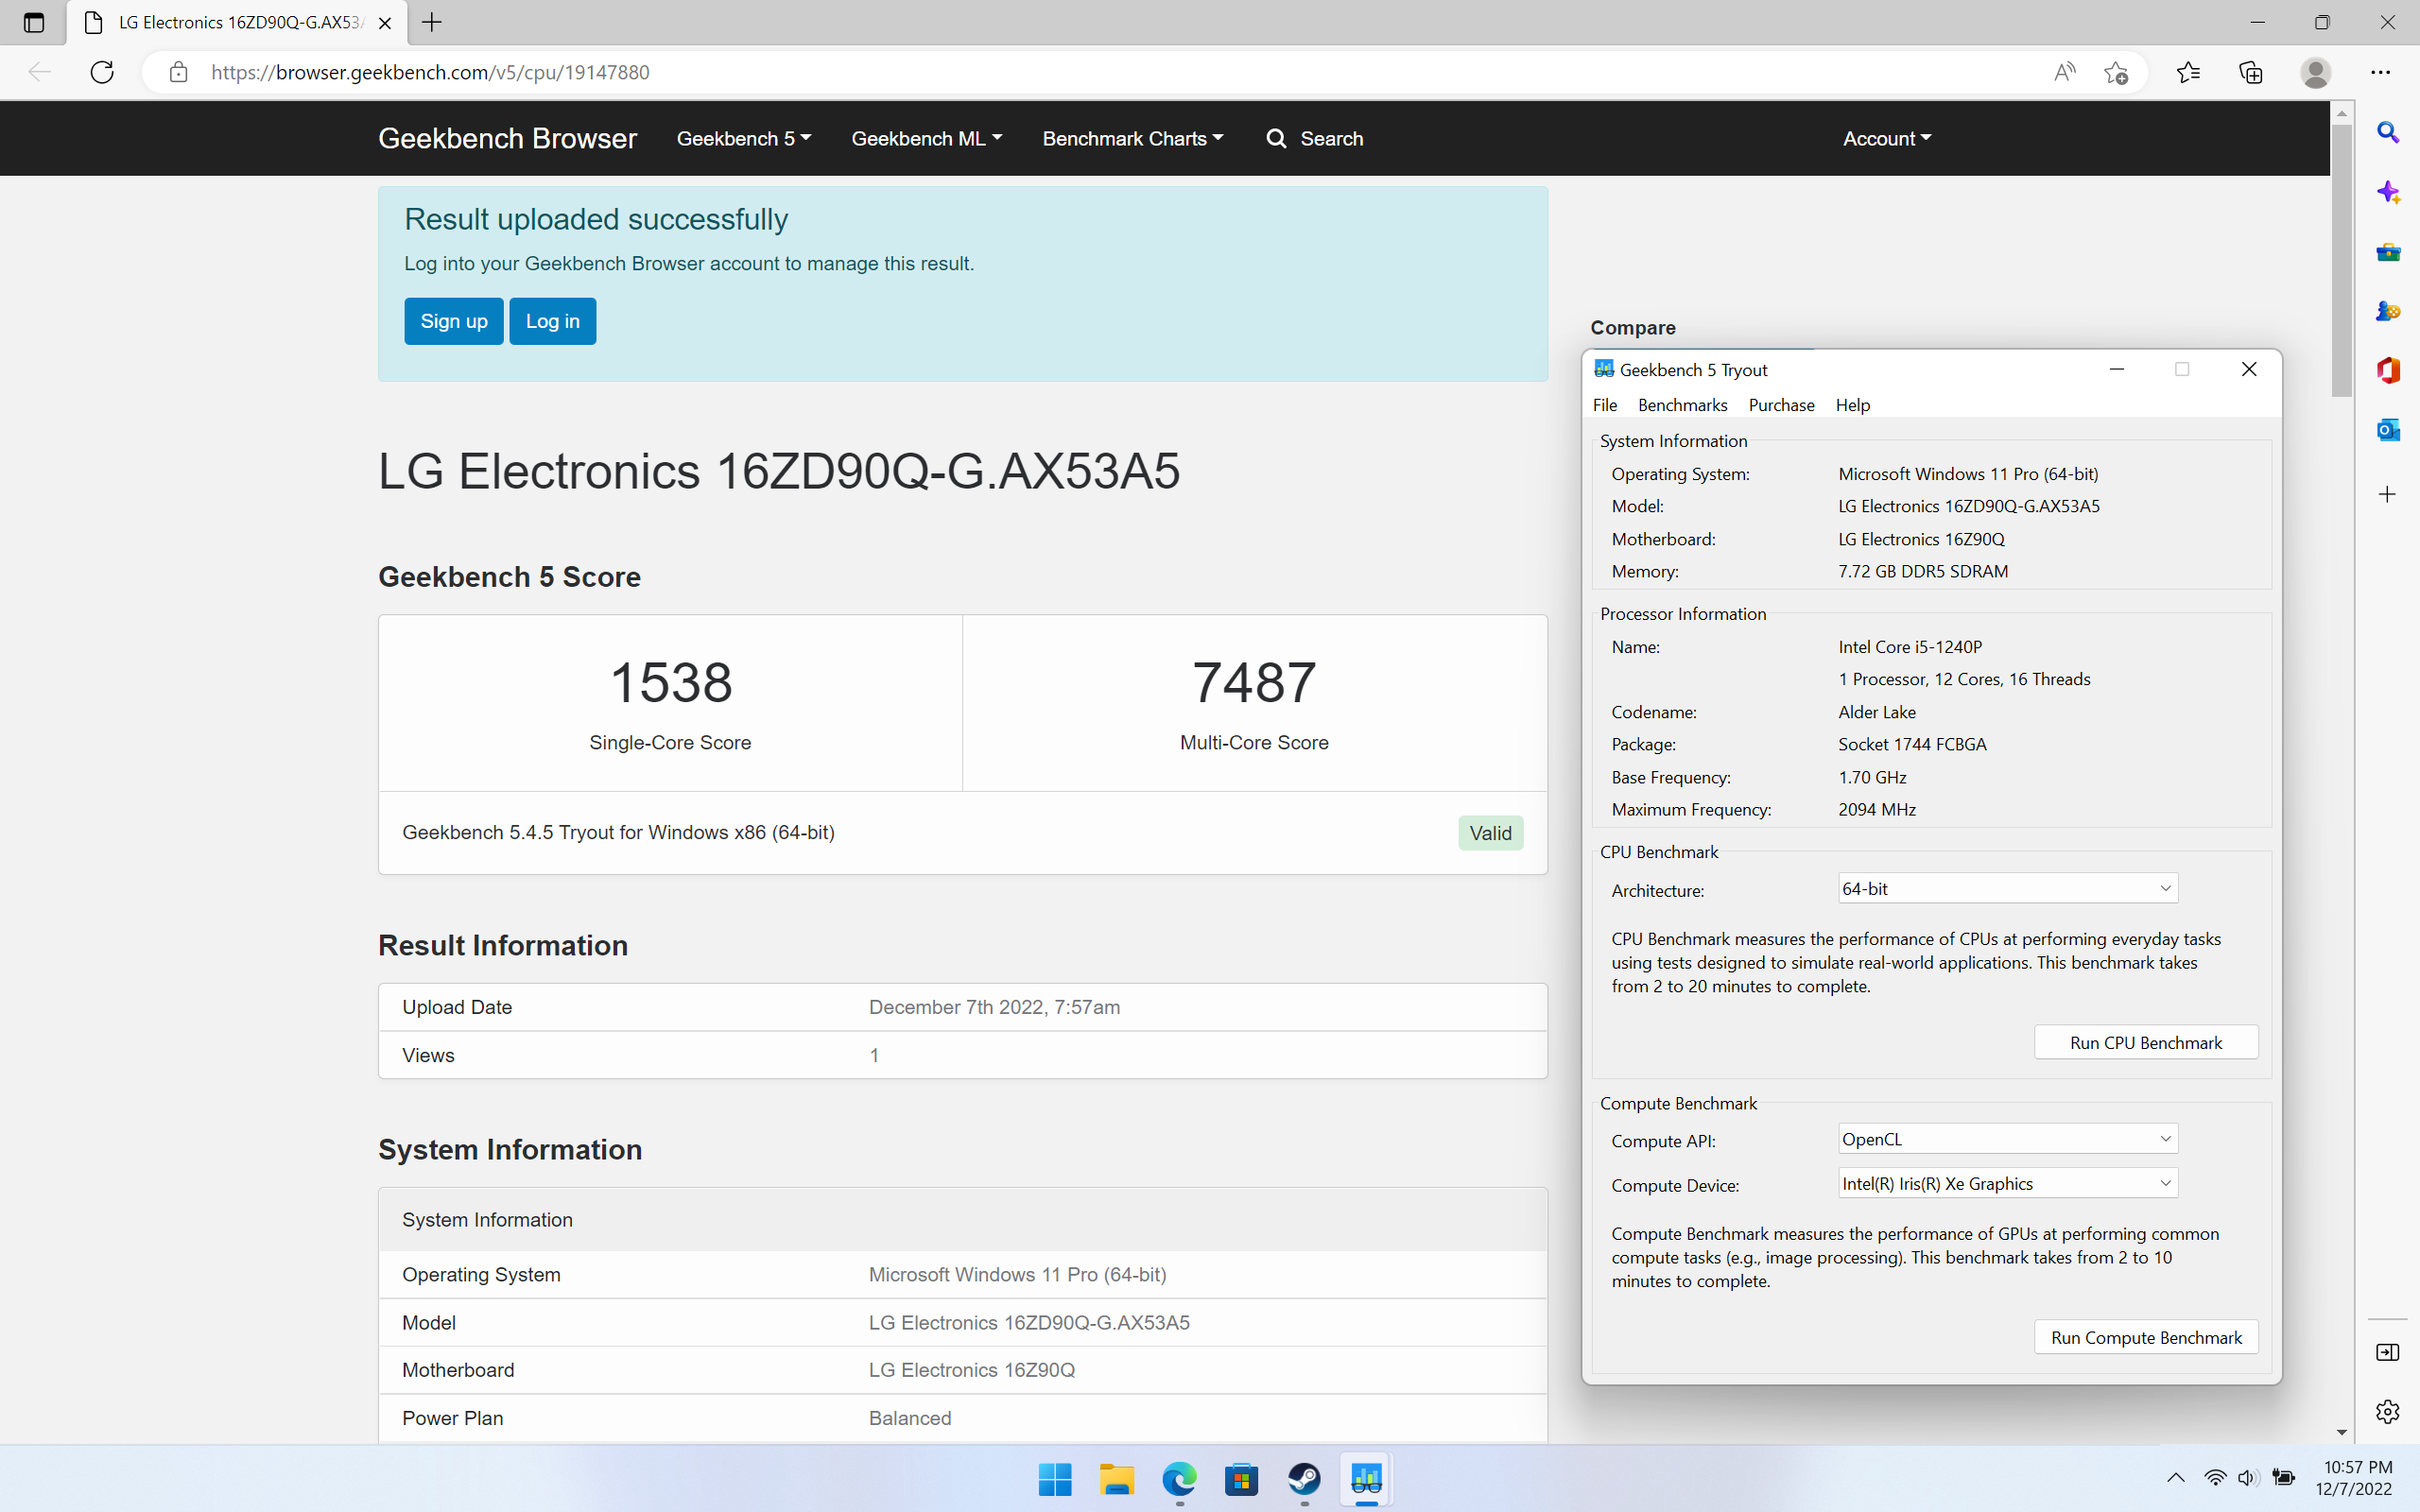This screenshot has width=2420, height=1512.
Task: Open the Outlook icon in Edge sidebar
Action: [x=2387, y=430]
